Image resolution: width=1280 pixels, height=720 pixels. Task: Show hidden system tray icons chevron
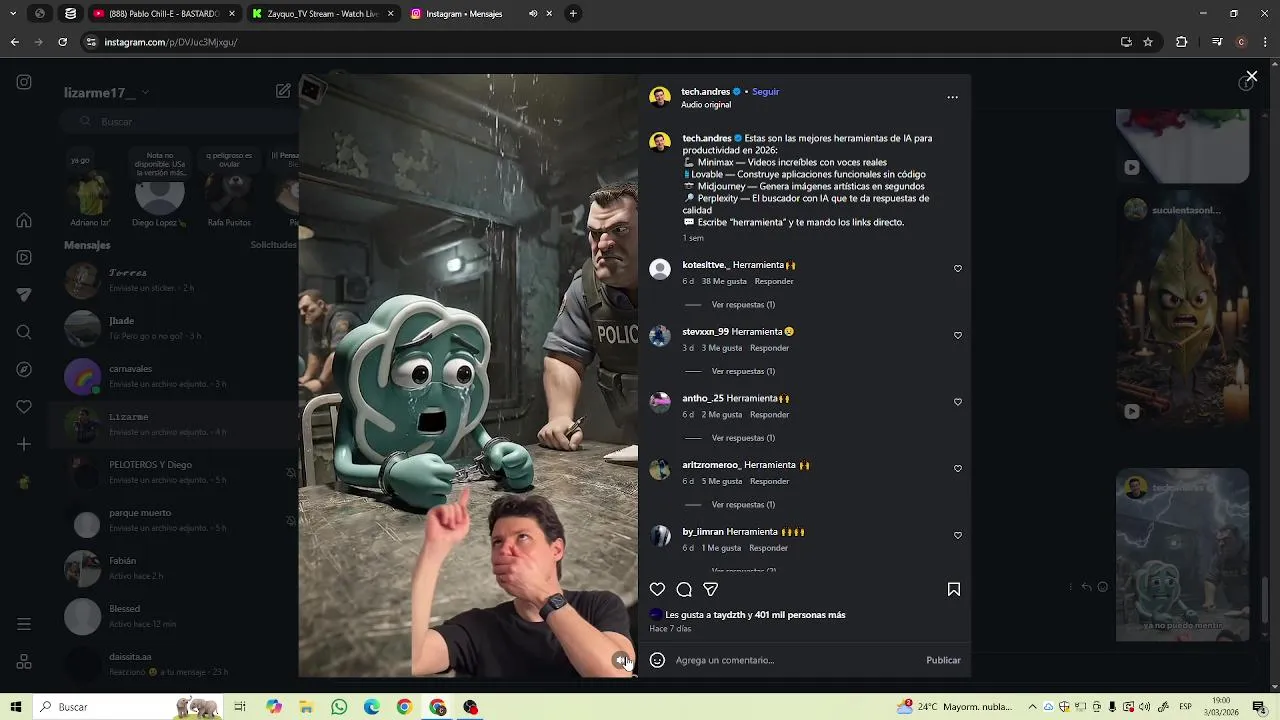pos(1032,707)
